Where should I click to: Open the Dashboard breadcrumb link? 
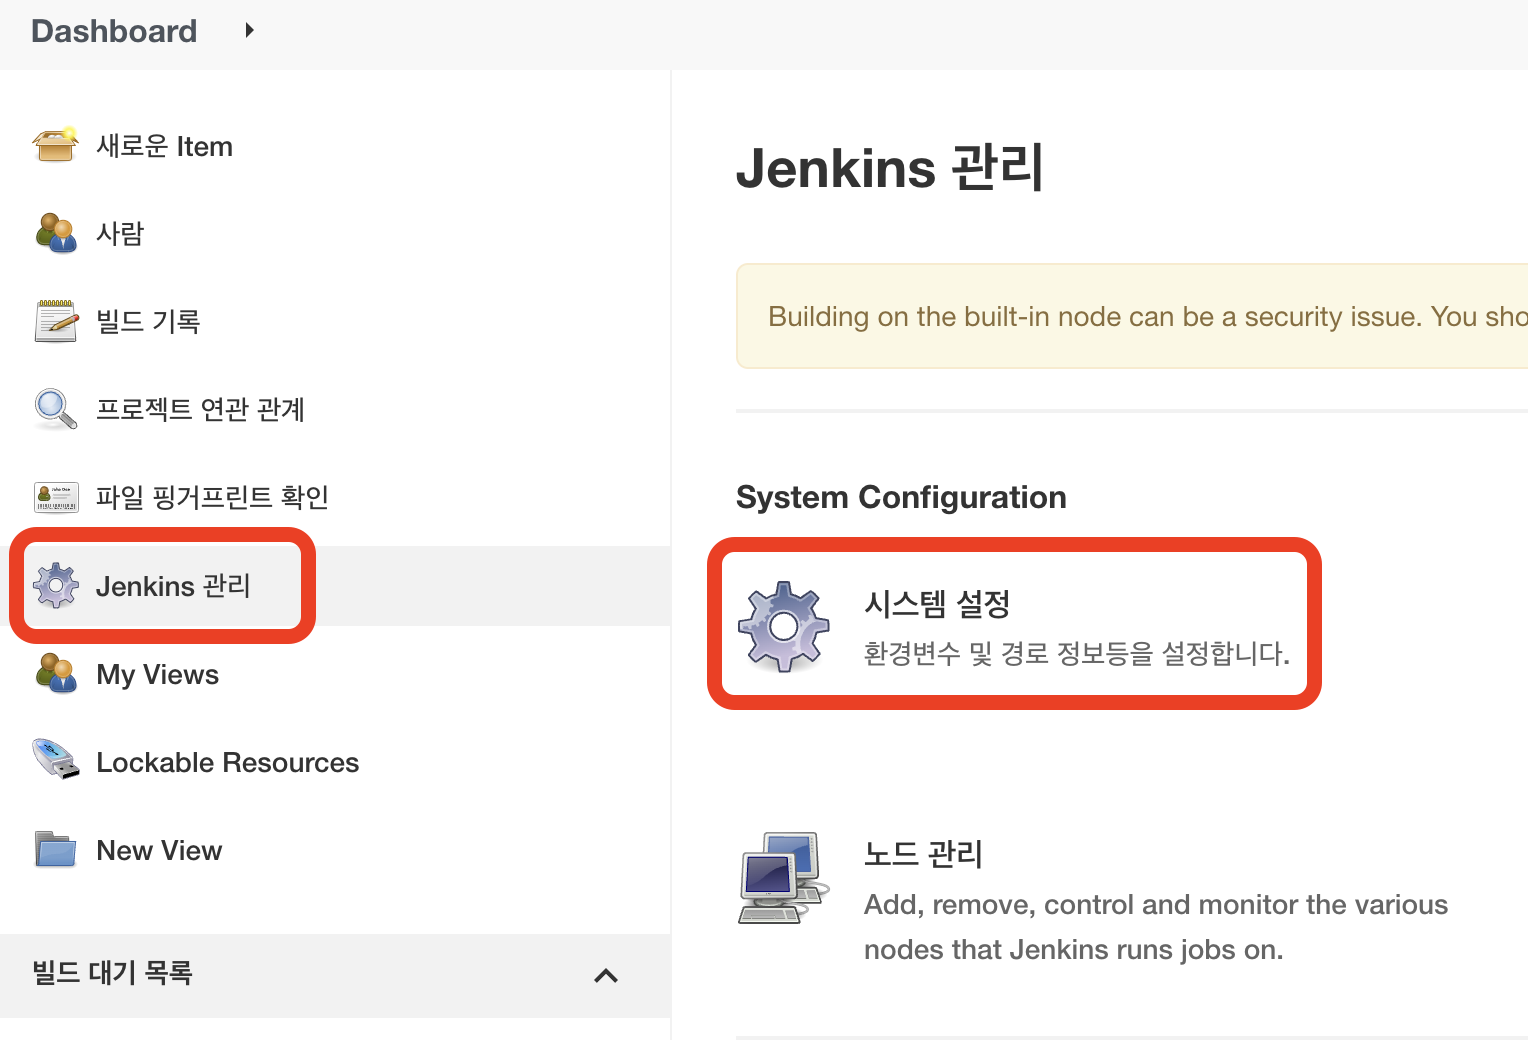tap(113, 30)
